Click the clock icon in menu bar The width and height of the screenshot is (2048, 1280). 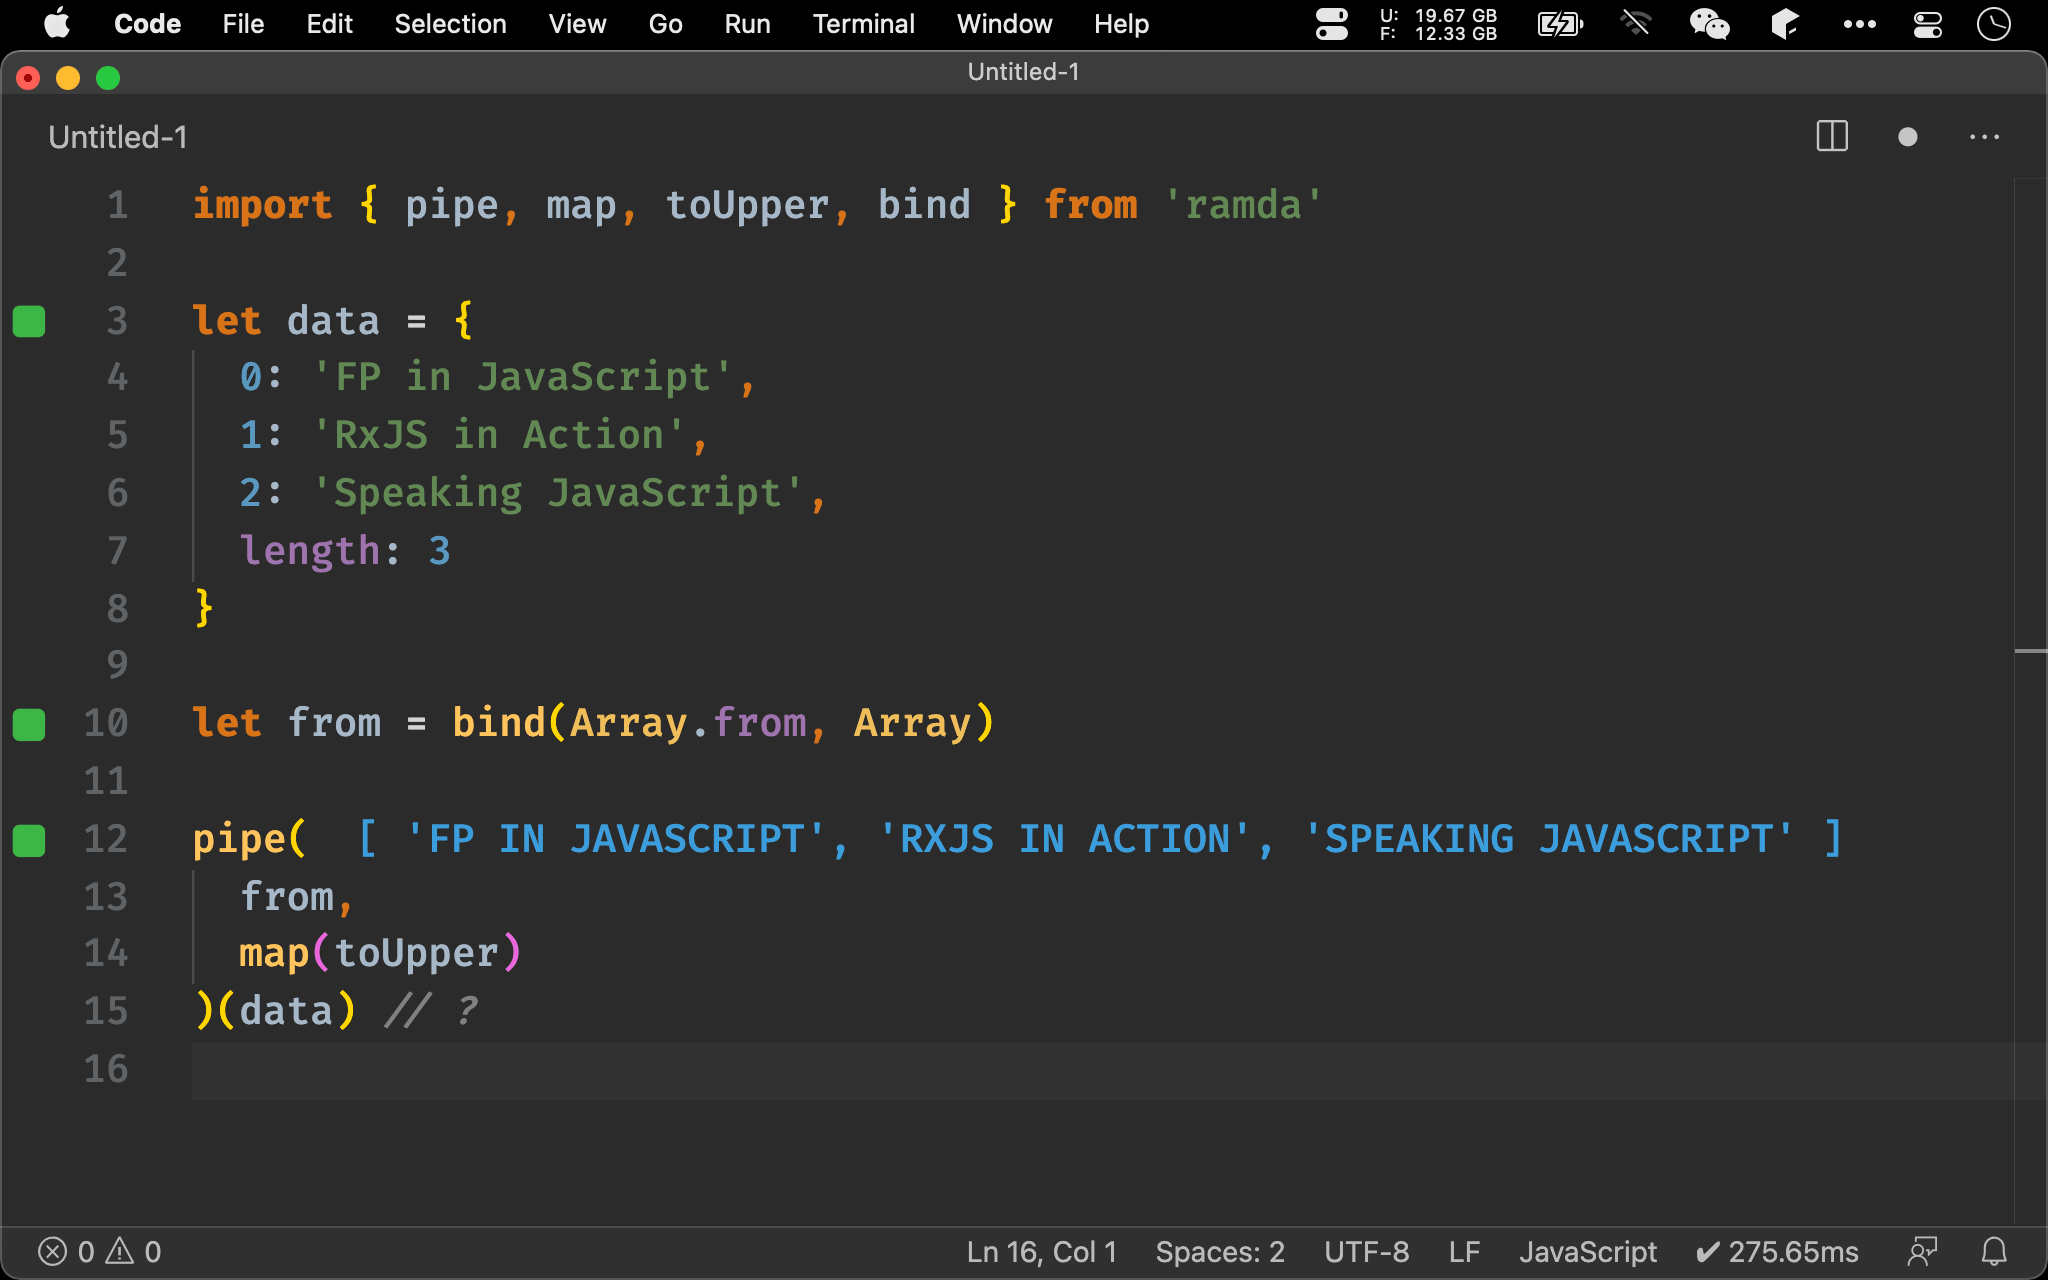pos(1993,24)
